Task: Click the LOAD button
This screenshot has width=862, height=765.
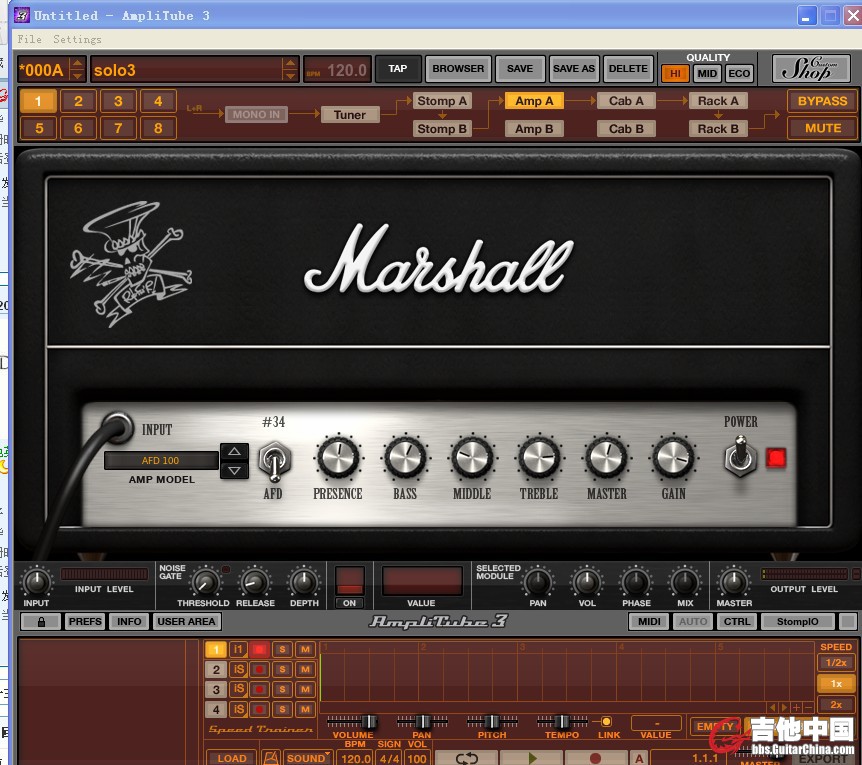Action: 231,758
